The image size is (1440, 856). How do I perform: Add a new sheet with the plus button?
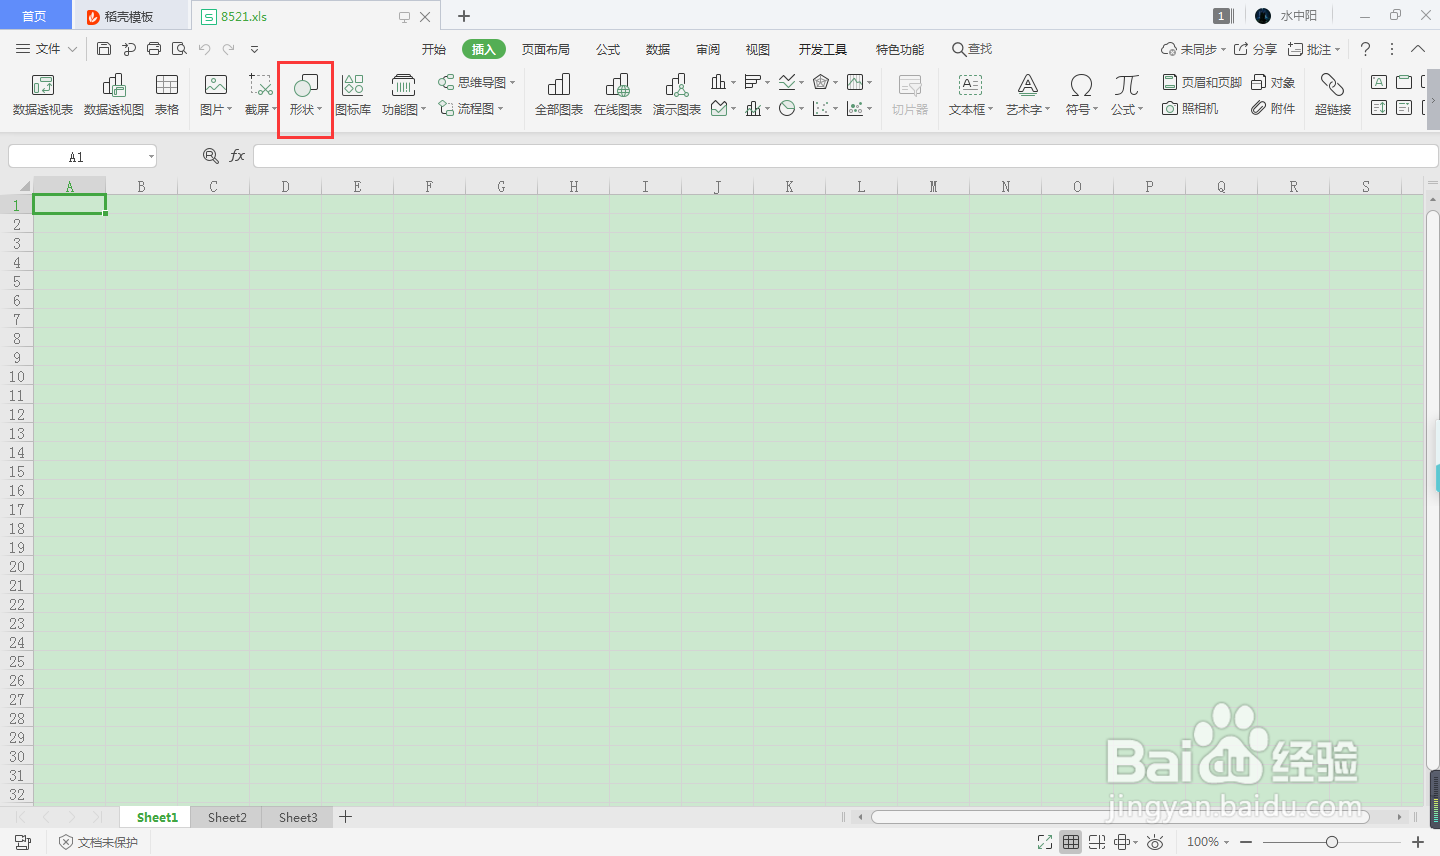click(346, 817)
